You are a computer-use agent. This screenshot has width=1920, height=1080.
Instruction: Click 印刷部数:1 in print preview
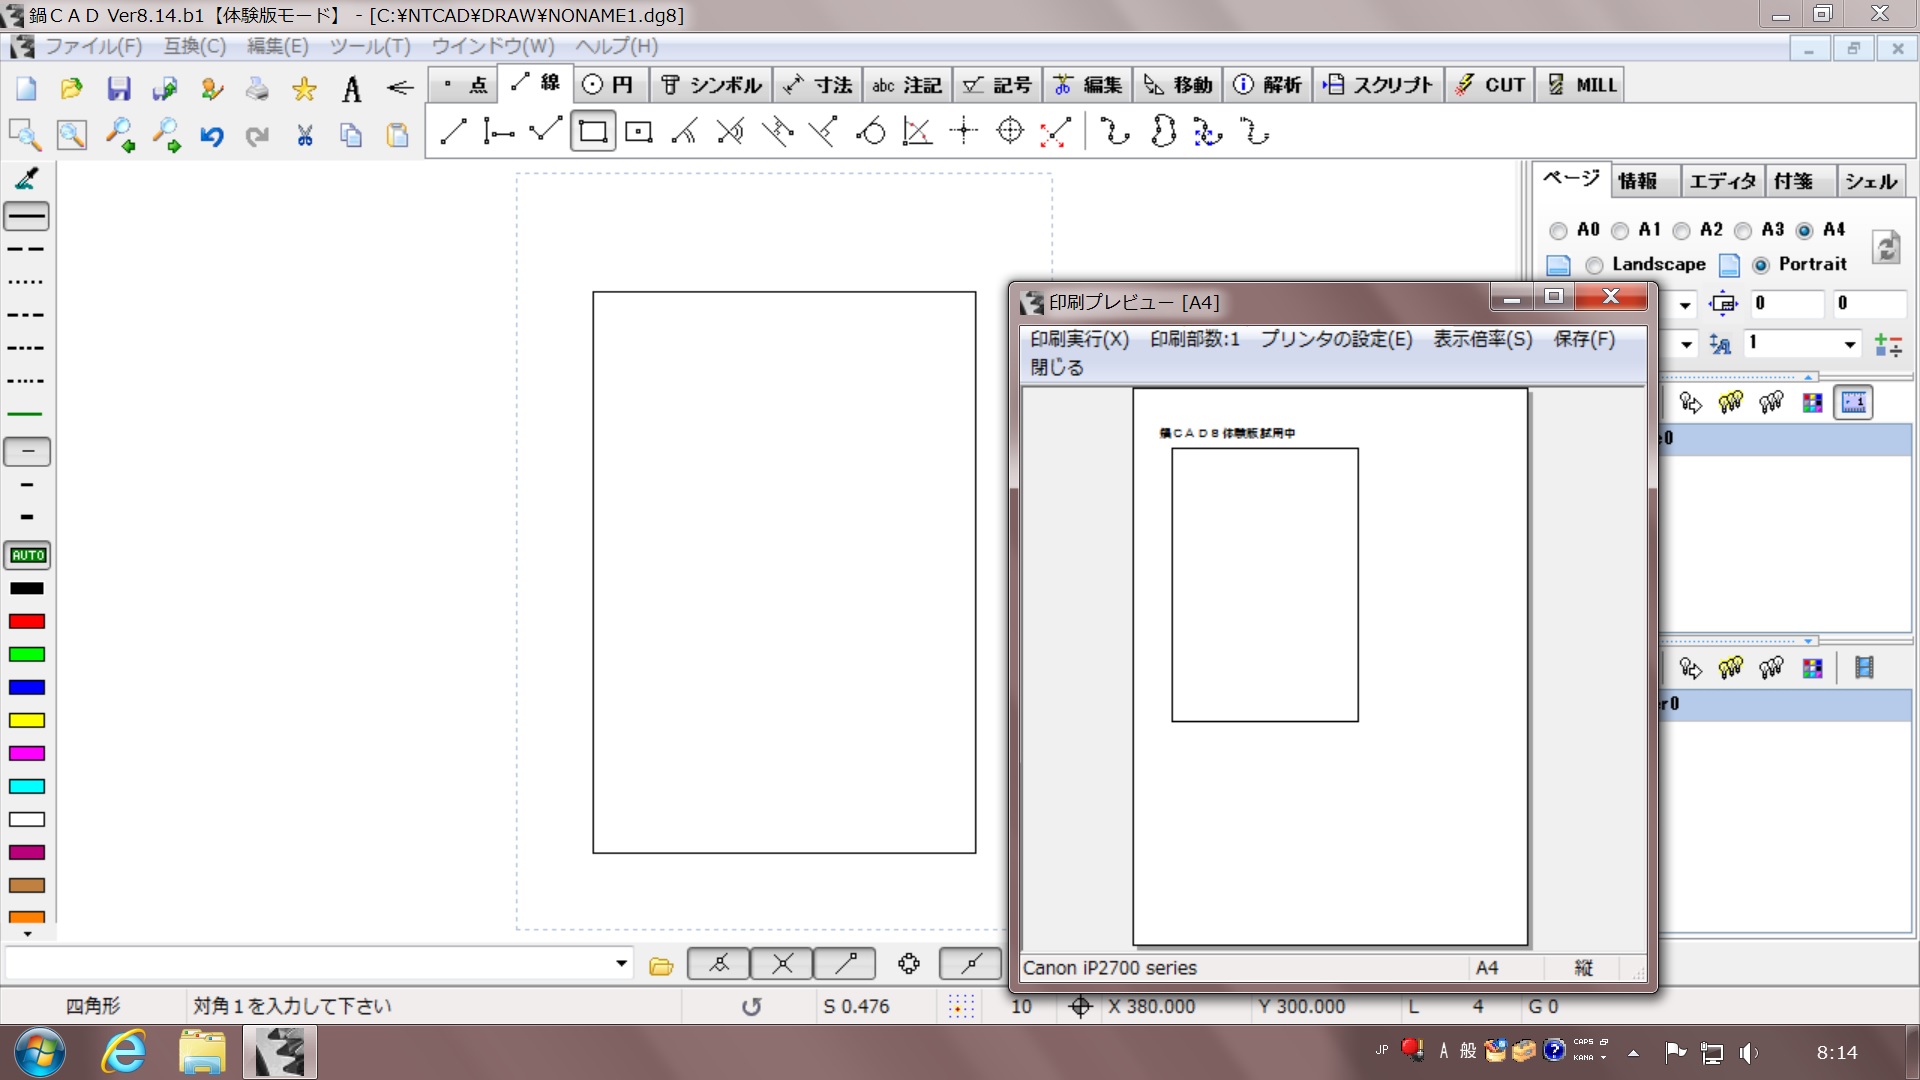click(1194, 339)
